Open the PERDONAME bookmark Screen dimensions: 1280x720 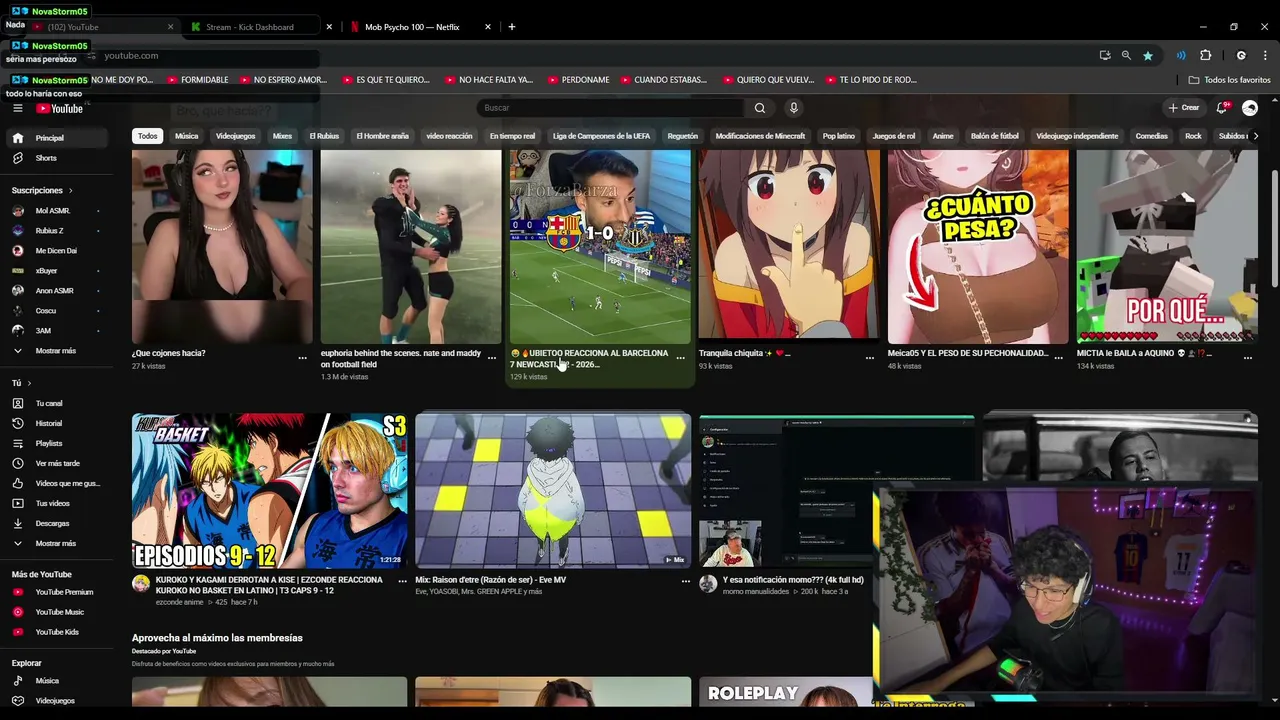(x=578, y=80)
